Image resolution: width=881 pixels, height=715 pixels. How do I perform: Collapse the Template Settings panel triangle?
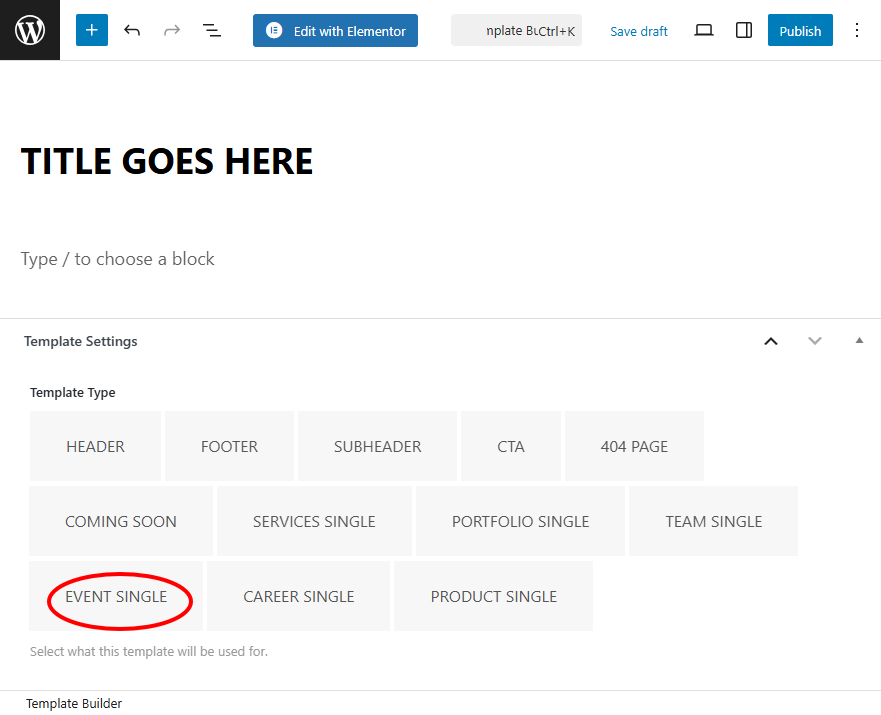(859, 341)
